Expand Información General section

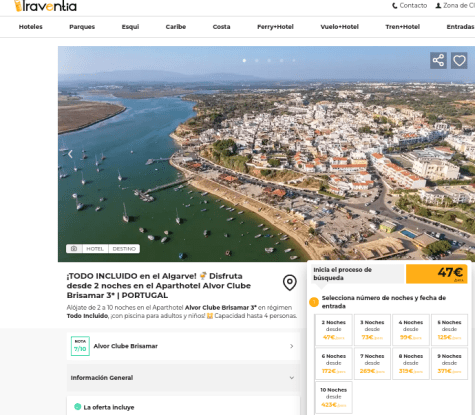pyautogui.click(x=183, y=378)
